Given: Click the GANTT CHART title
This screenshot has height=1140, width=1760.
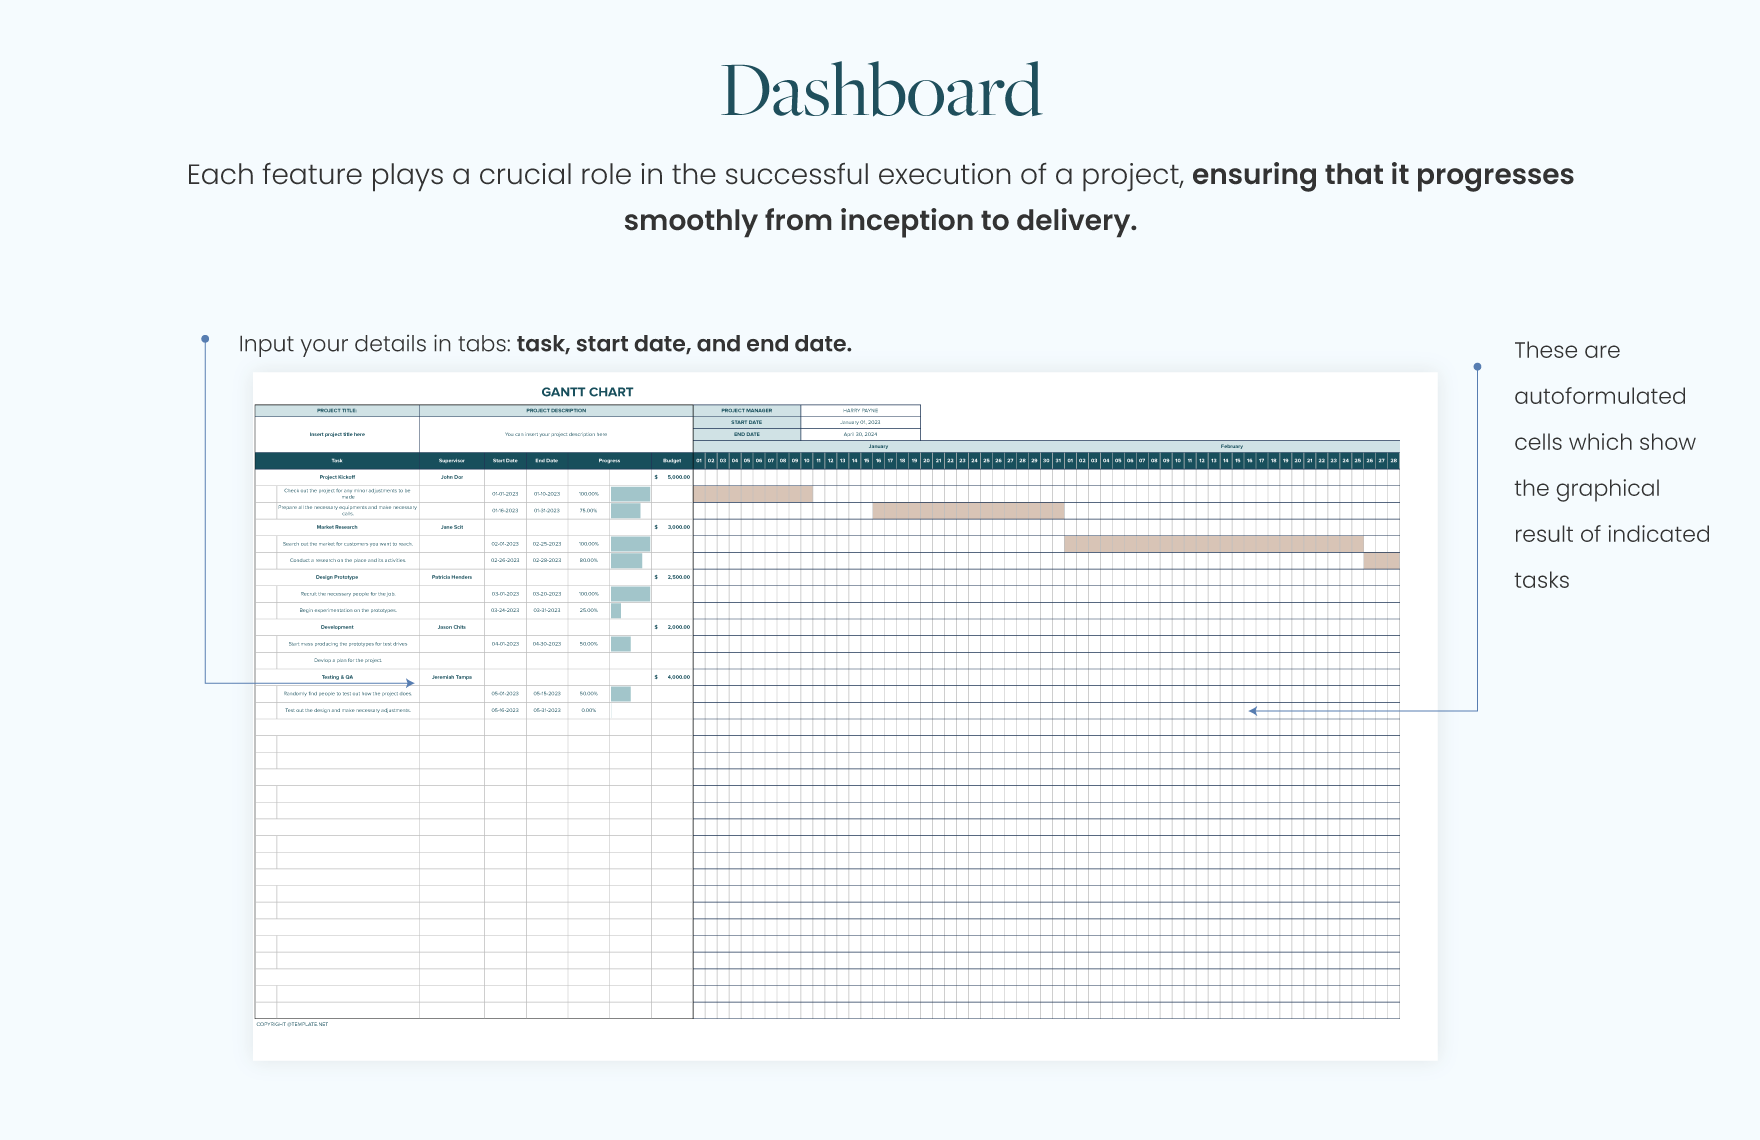Looking at the screenshot, I should tap(587, 391).
